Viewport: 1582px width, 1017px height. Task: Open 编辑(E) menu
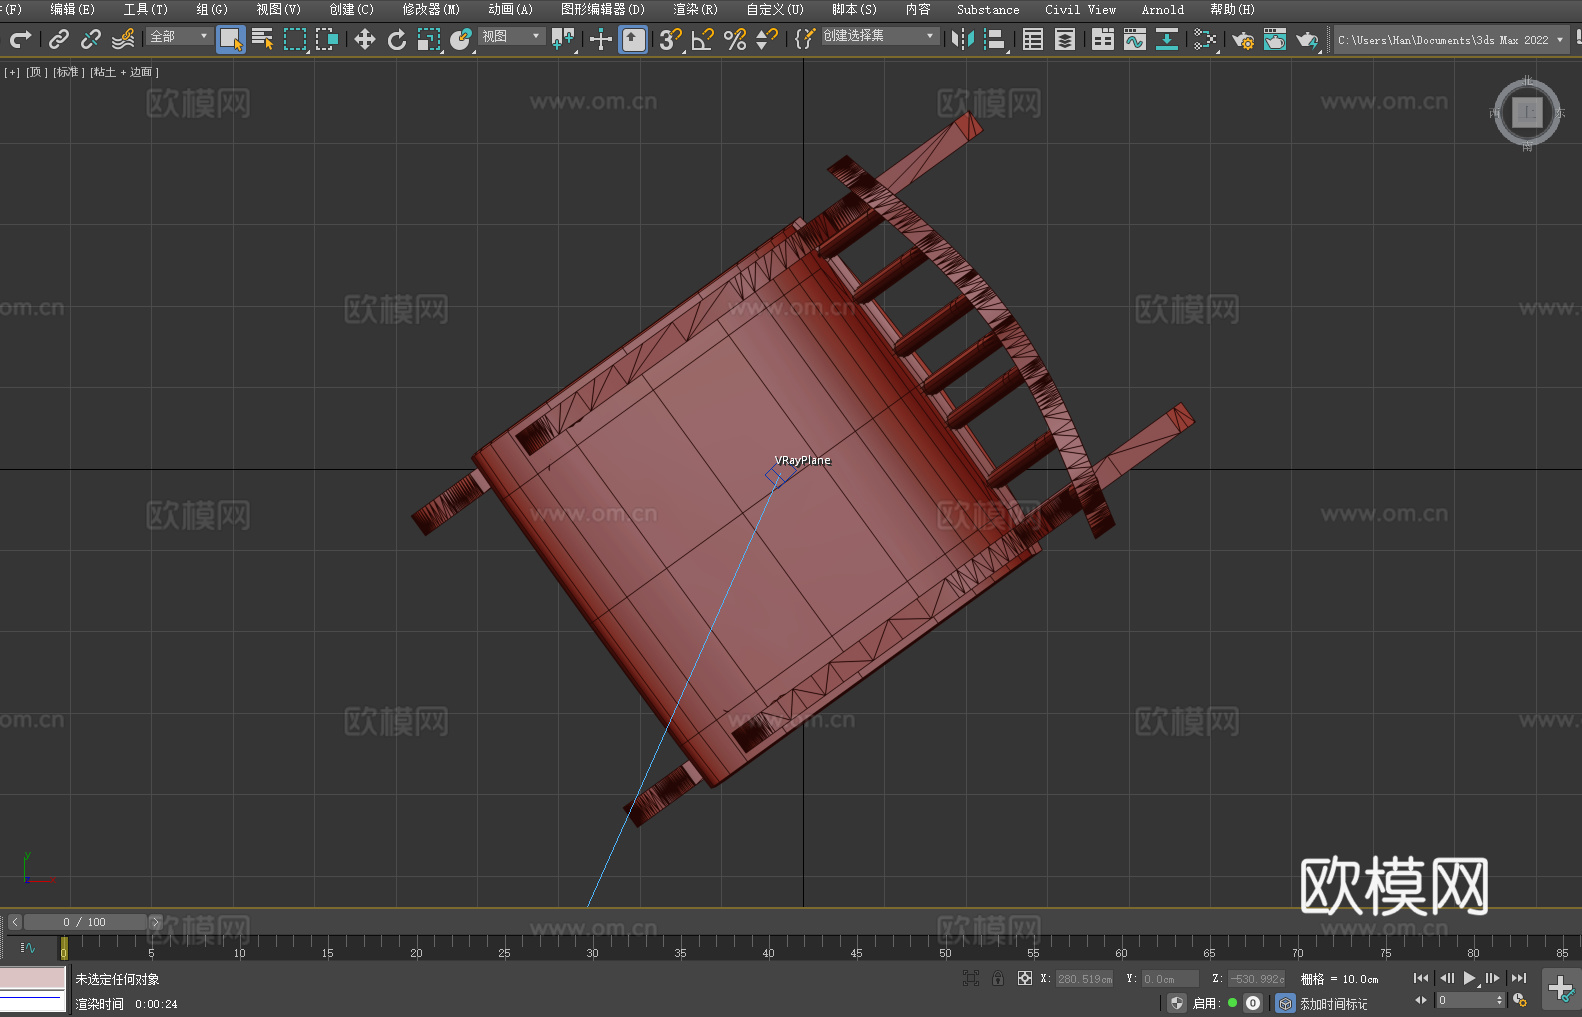pos(73,9)
